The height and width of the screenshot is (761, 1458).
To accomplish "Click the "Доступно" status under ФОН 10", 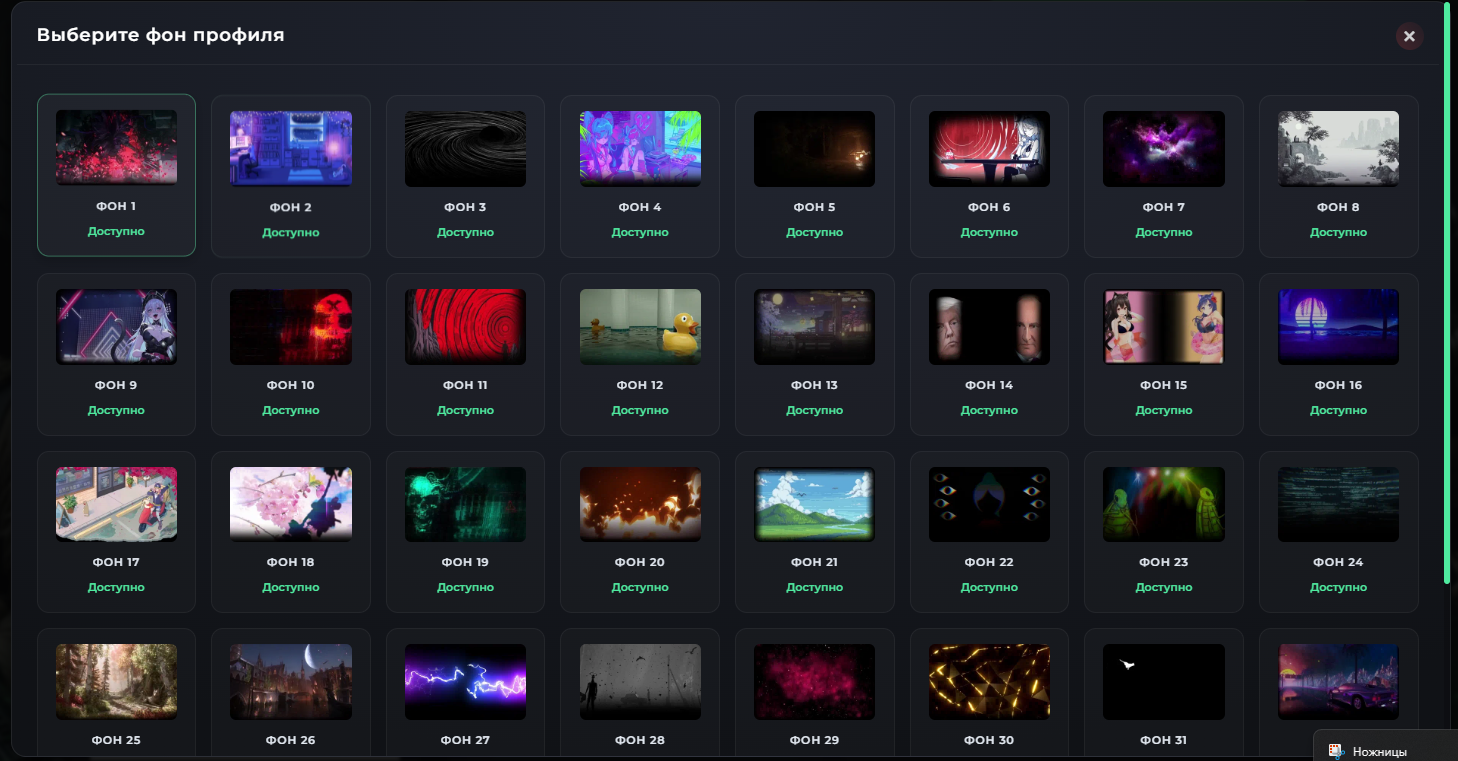I will (291, 410).
